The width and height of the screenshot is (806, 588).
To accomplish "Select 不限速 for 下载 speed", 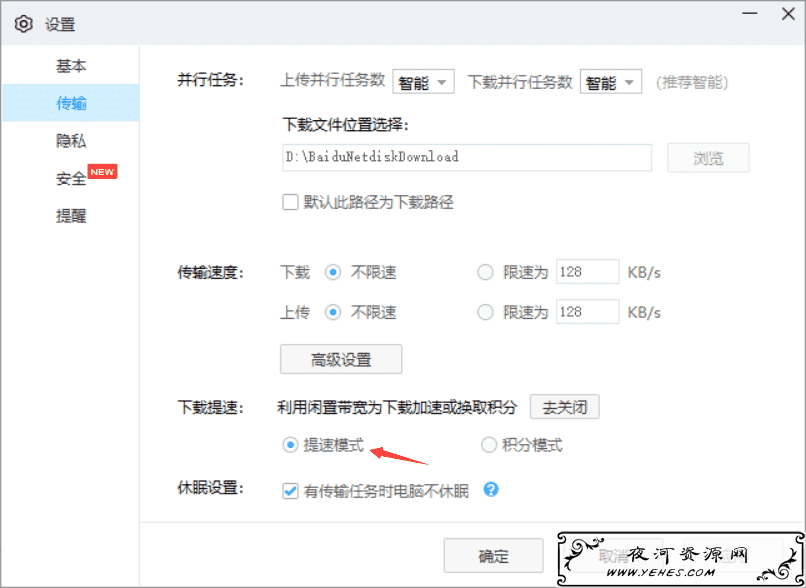I will [333, 272].
